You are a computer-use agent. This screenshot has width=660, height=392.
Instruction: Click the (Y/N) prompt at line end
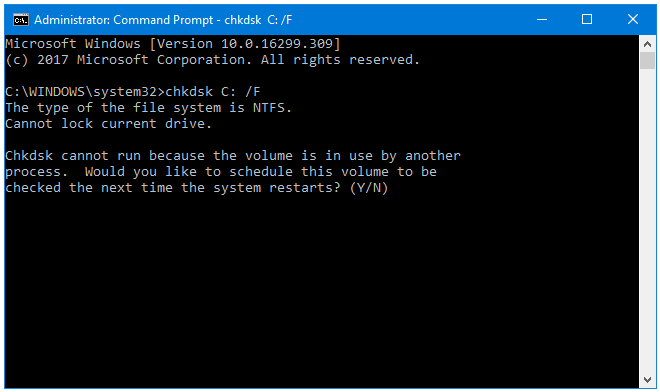click(x=369, y=188)
